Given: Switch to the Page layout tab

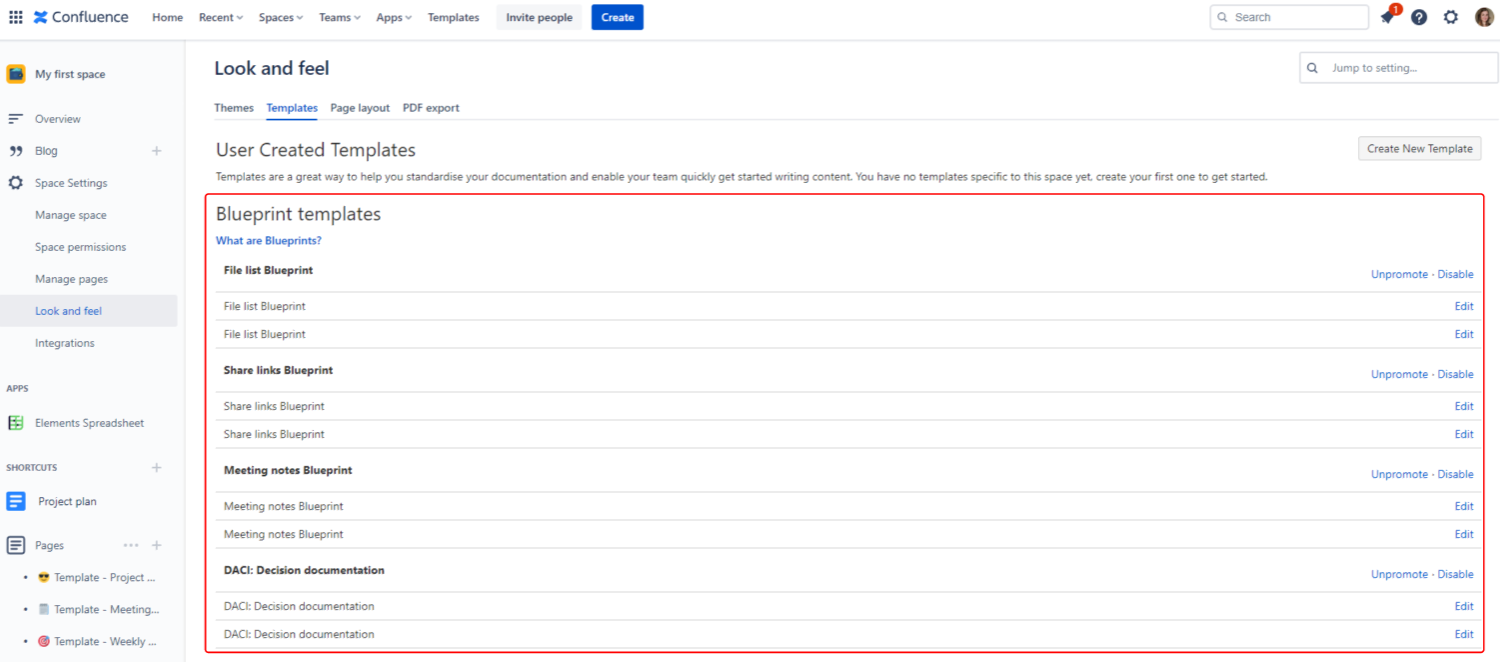Looking at the screenshot, I should [360, 108].
